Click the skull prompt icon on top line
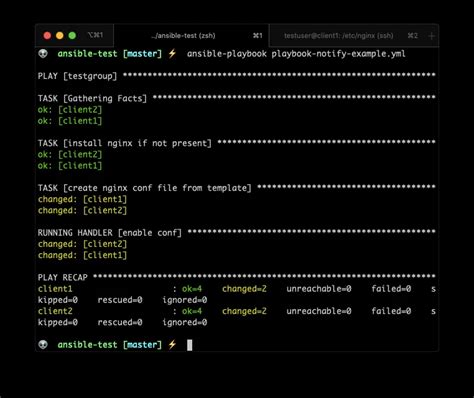The image size is (474, 398). pos(43,54)
